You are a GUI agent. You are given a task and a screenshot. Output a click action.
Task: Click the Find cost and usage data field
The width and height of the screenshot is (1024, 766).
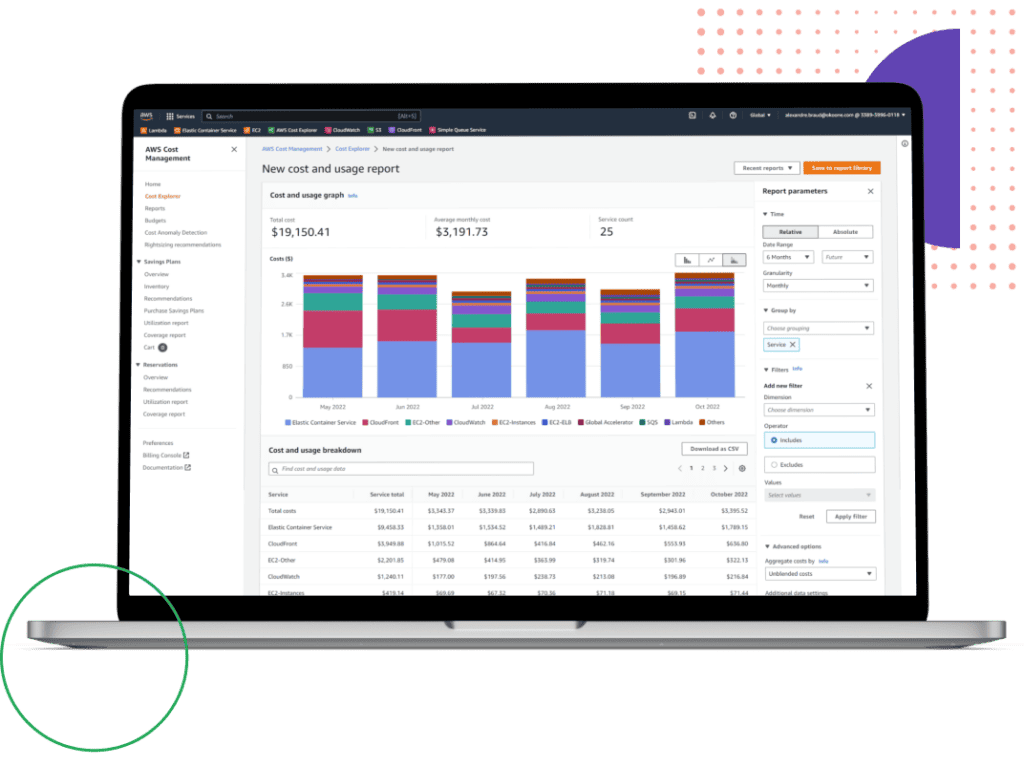coord(401,468)
